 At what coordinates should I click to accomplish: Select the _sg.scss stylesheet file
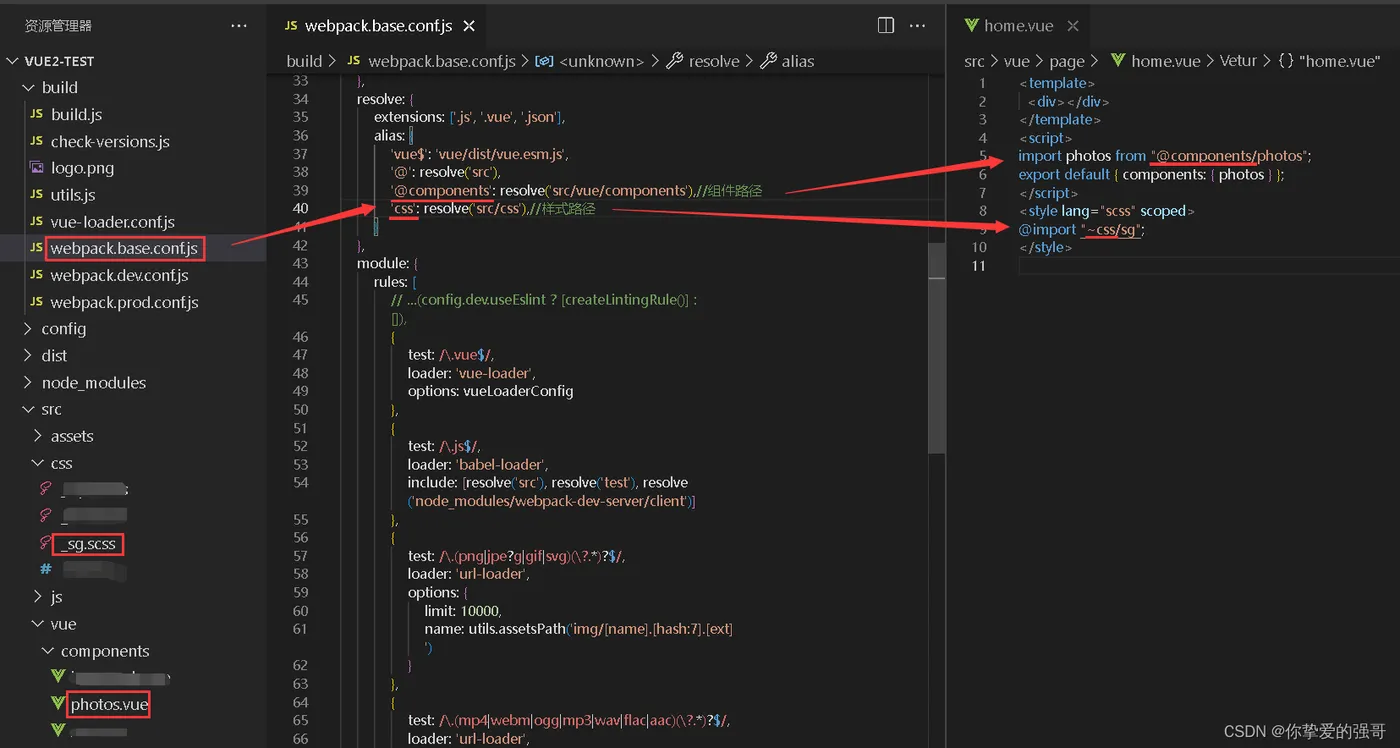click(x=88, y=544)
